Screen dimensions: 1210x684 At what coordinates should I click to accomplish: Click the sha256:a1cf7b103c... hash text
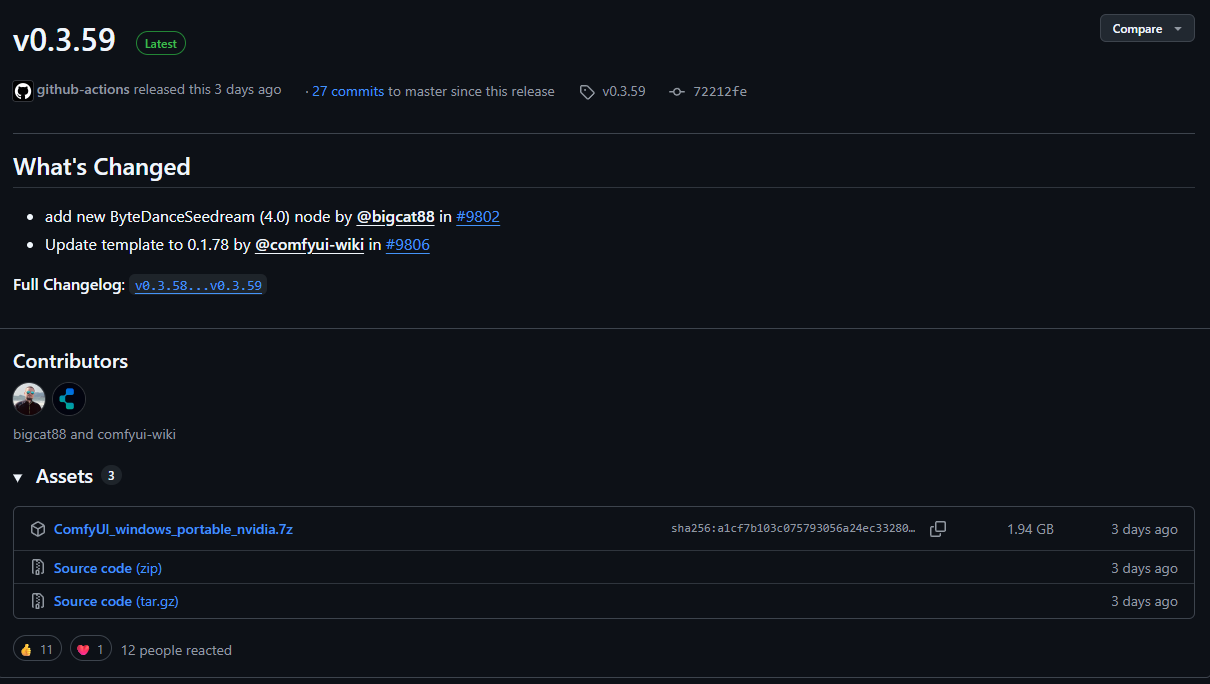(793, 529)
